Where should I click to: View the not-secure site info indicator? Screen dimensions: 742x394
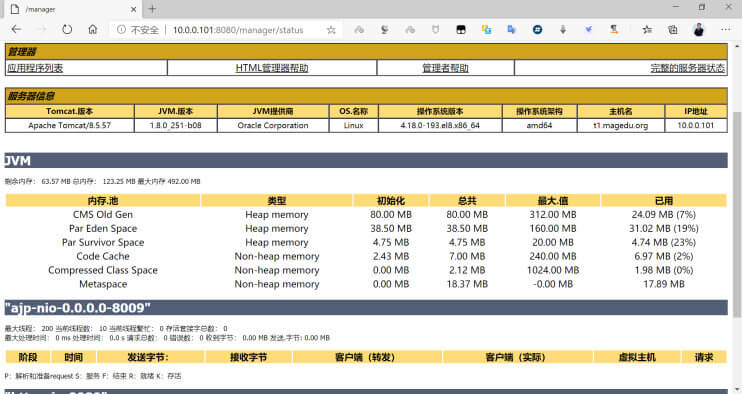(138, 30)
